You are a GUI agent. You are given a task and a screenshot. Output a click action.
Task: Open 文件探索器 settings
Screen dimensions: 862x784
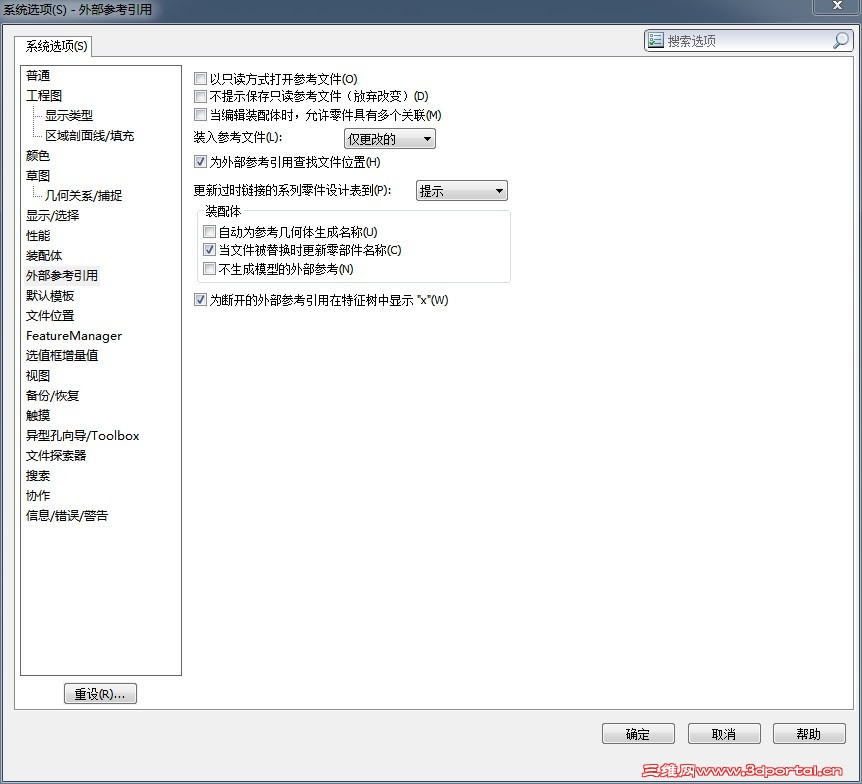point(56,456)
